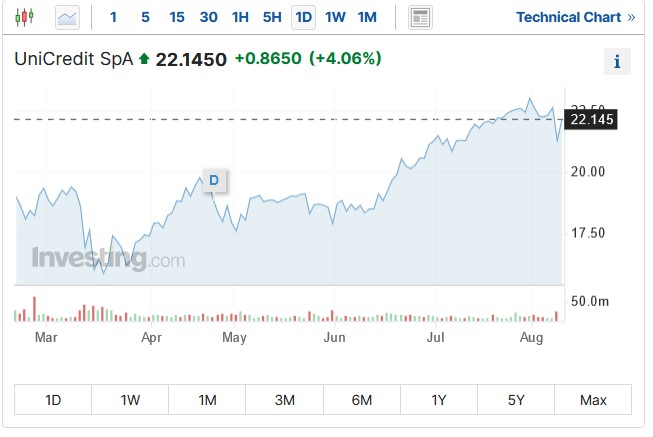View the 1Y range
This screenshot has width=653, height=437.
pos(439,400)
